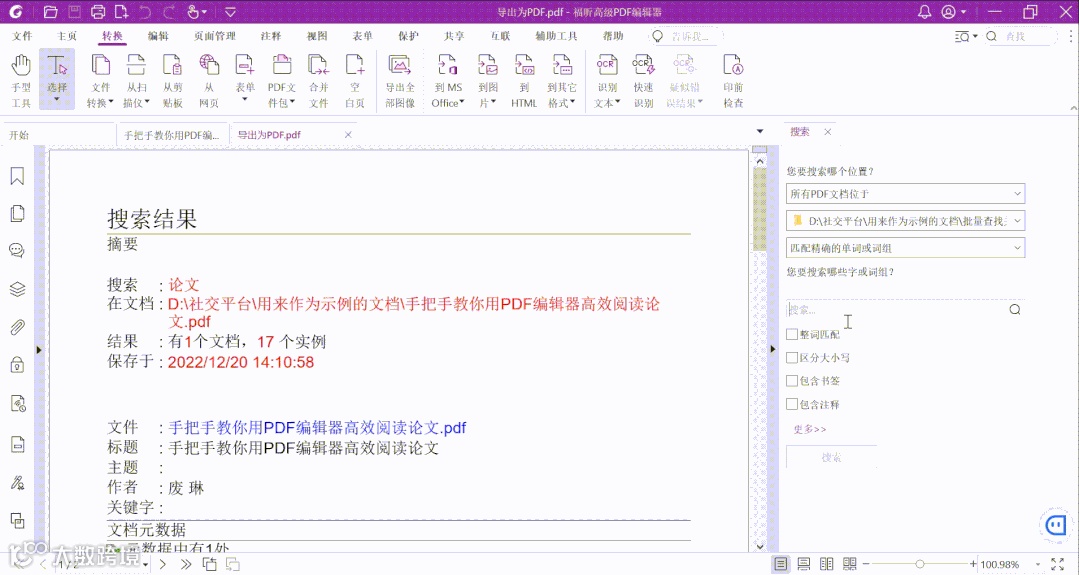Open the Attachments paperclip panel
The width and height of the screenshot is (1079, 575).
17,327
